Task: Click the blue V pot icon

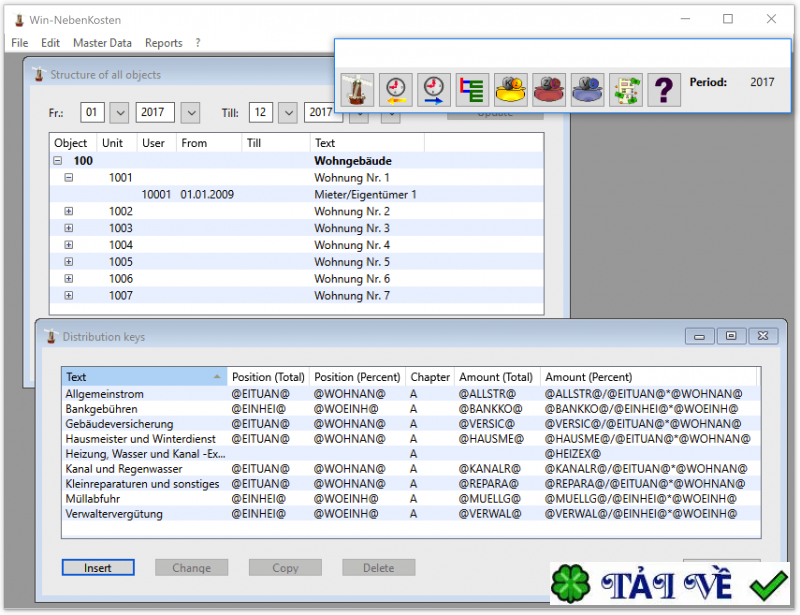Action: pyautogui.click(x=587, y=90)
